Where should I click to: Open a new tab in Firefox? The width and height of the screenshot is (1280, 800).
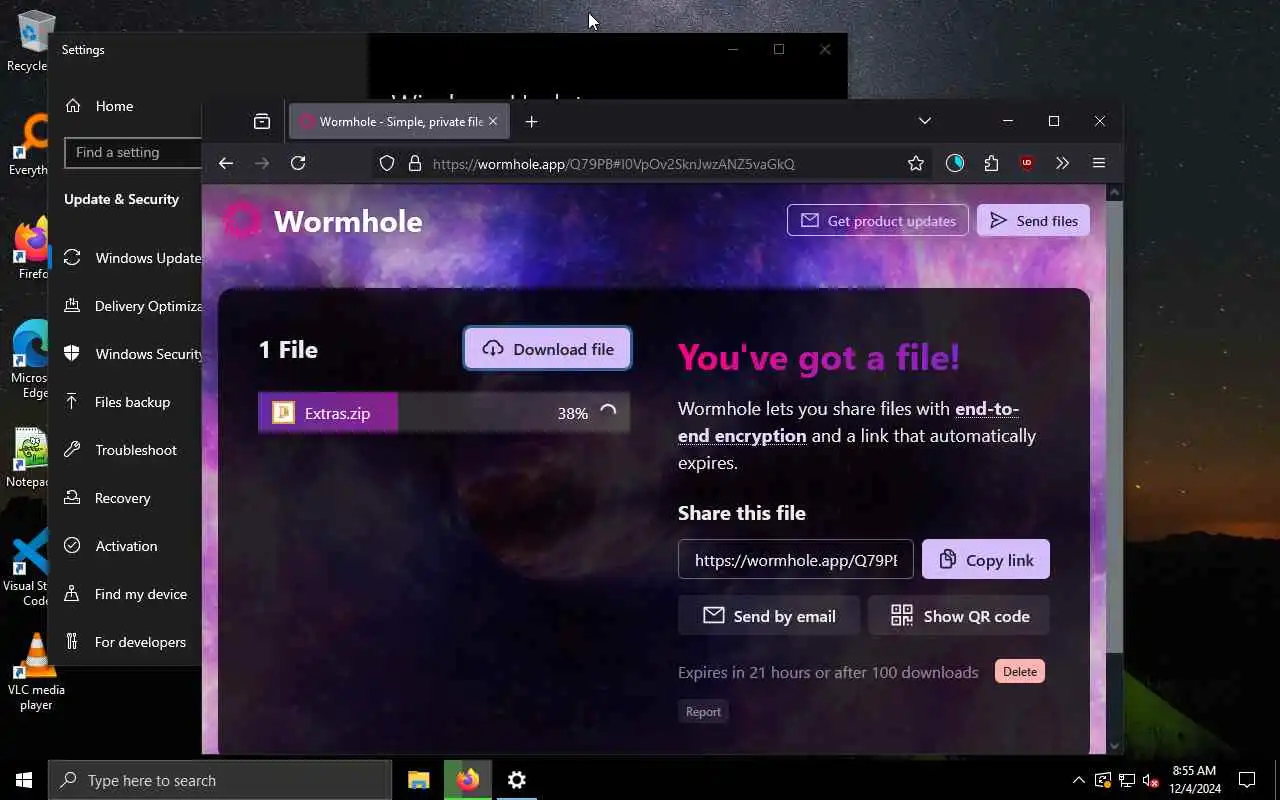click(x=531, y=121)
